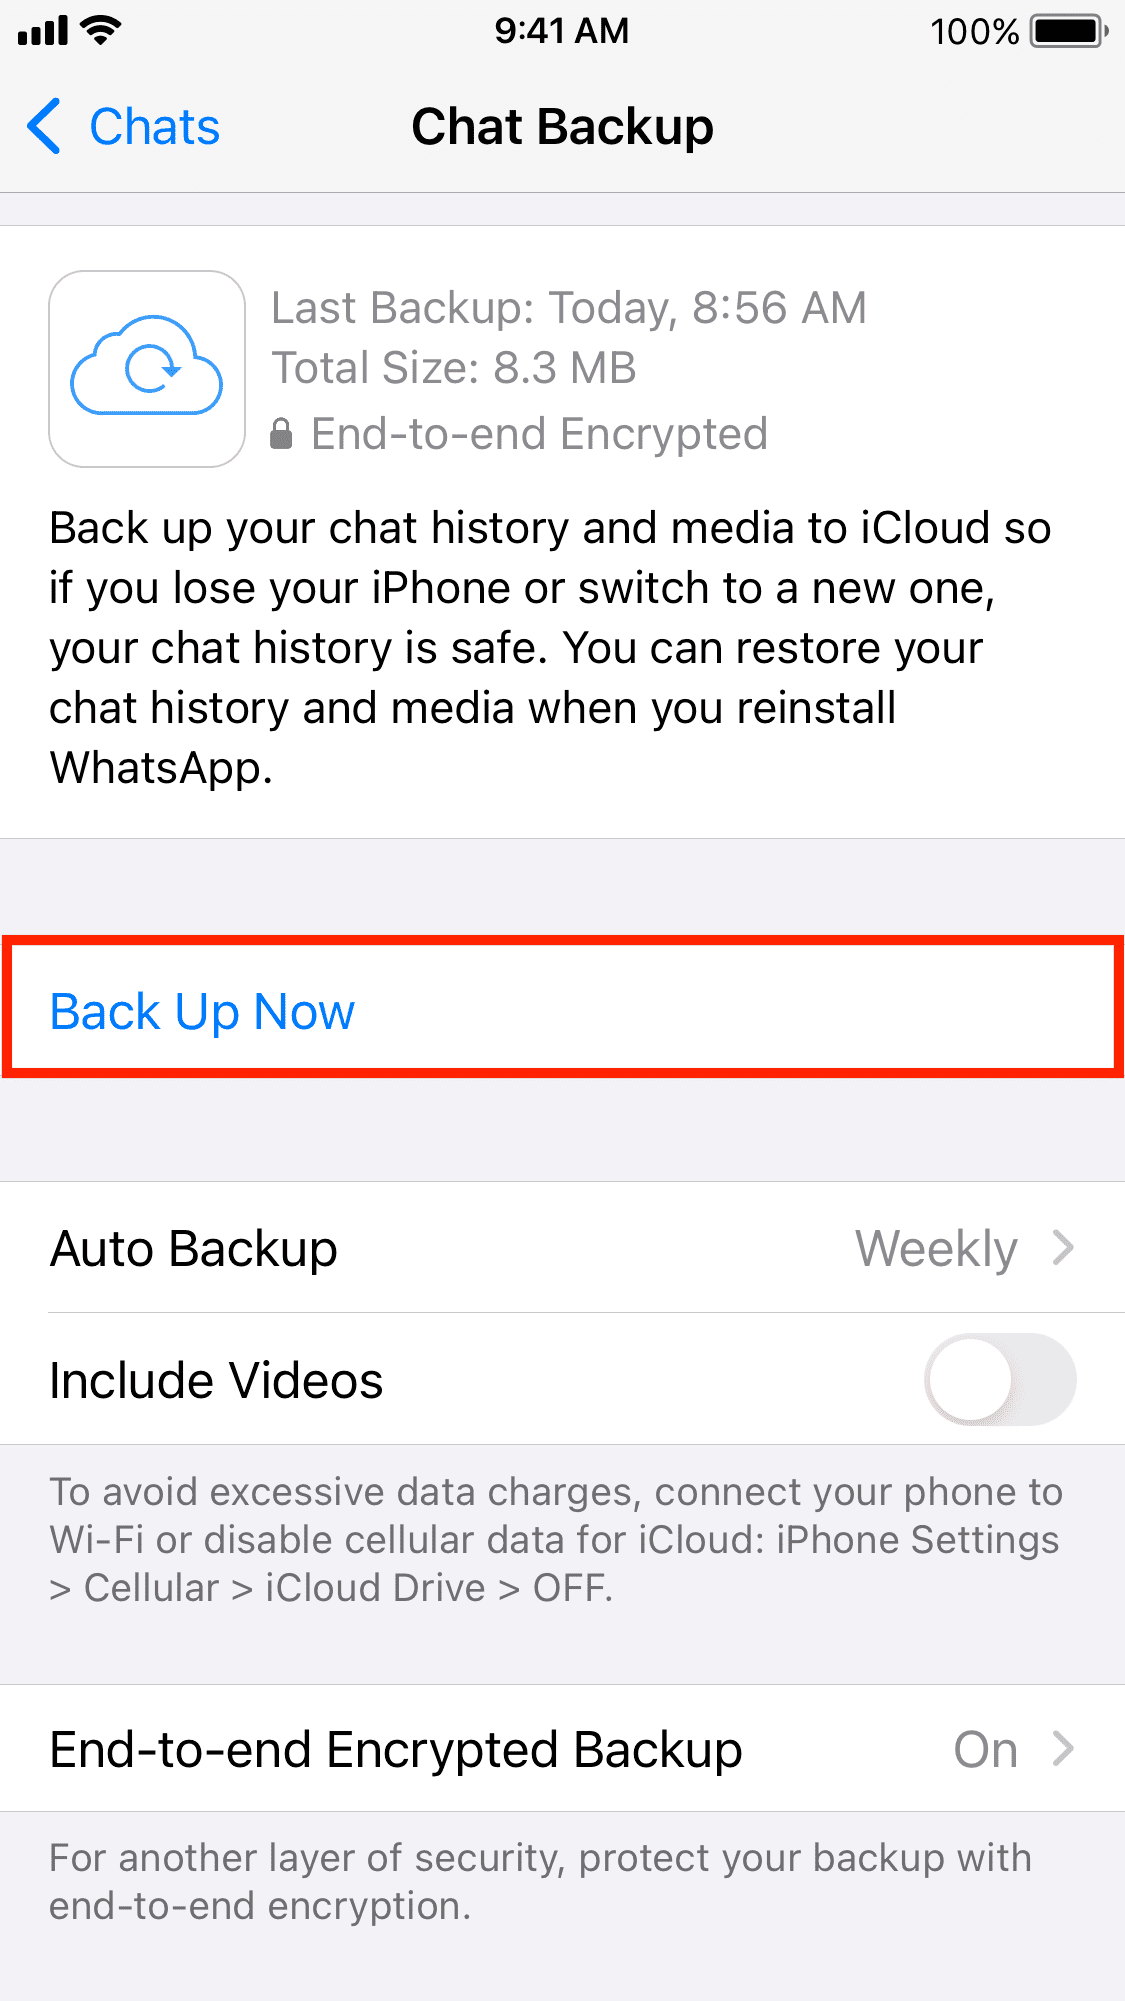Change the Weekly auto backup frequency
The image size is (1125, 2001).
click(936, 1249)
